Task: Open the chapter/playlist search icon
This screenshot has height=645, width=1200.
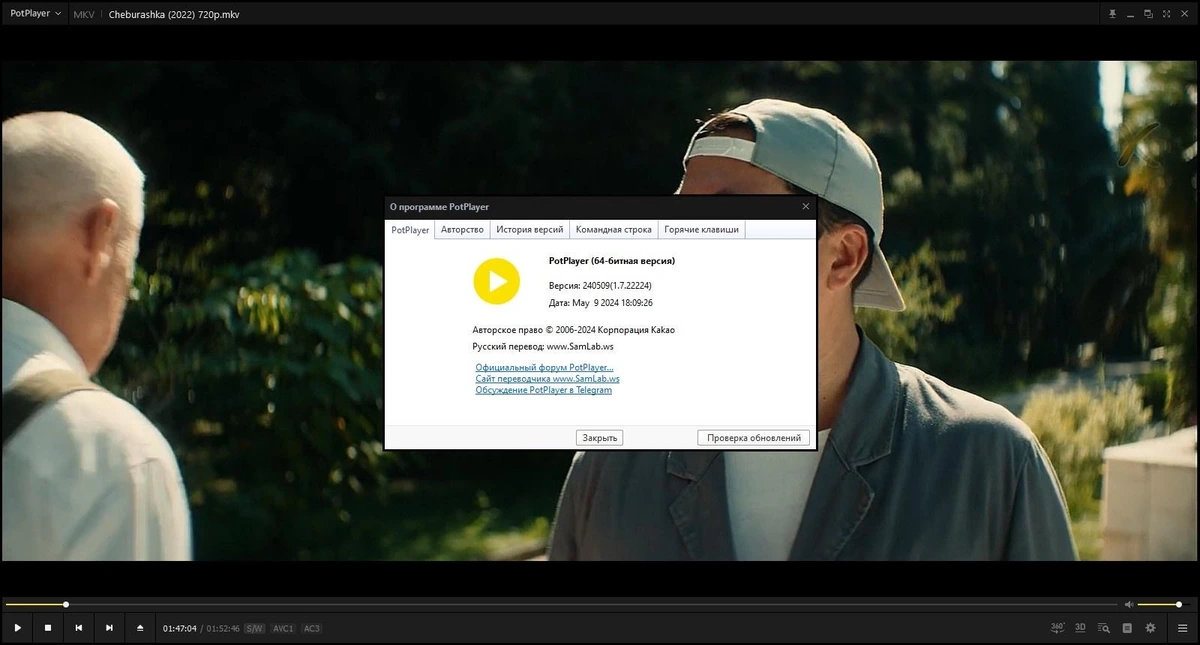Action: tap(1104, 628)
